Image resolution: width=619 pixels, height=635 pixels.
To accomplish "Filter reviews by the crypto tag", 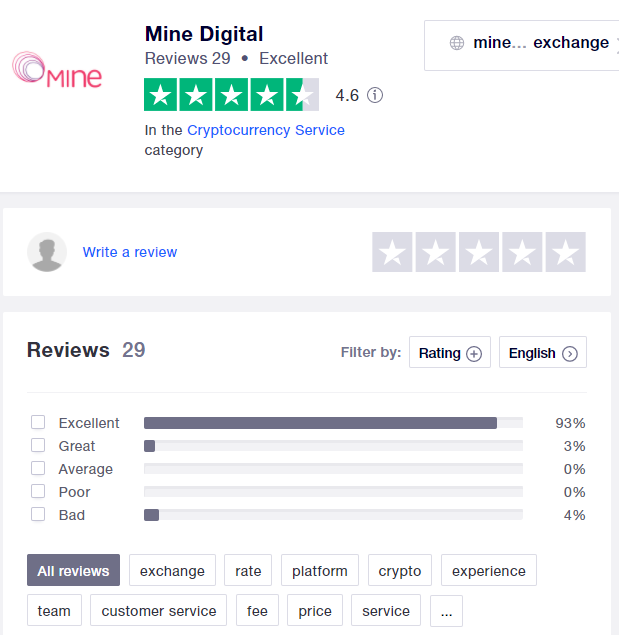I will point(400,570).
